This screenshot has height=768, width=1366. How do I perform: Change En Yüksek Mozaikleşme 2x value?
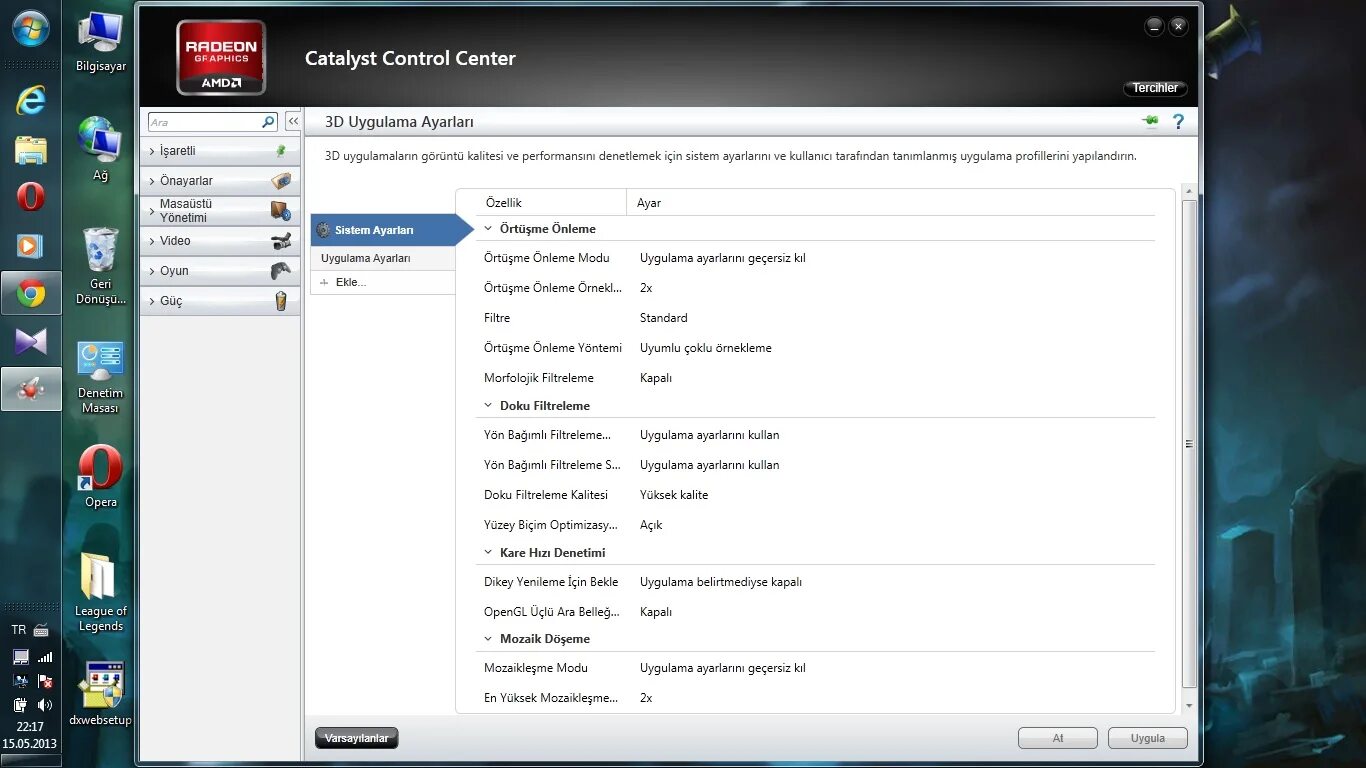(646, 698)
